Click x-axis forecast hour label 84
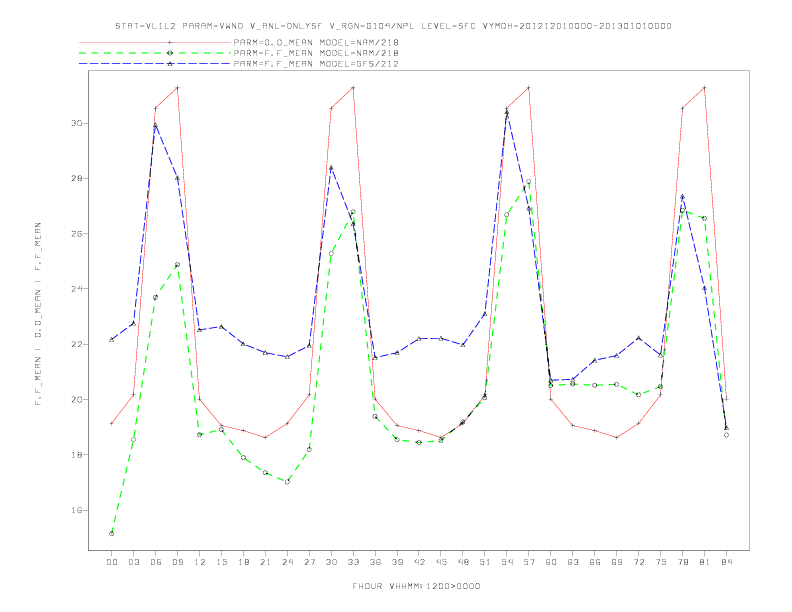The image size is (792, 612). (726, 562)
